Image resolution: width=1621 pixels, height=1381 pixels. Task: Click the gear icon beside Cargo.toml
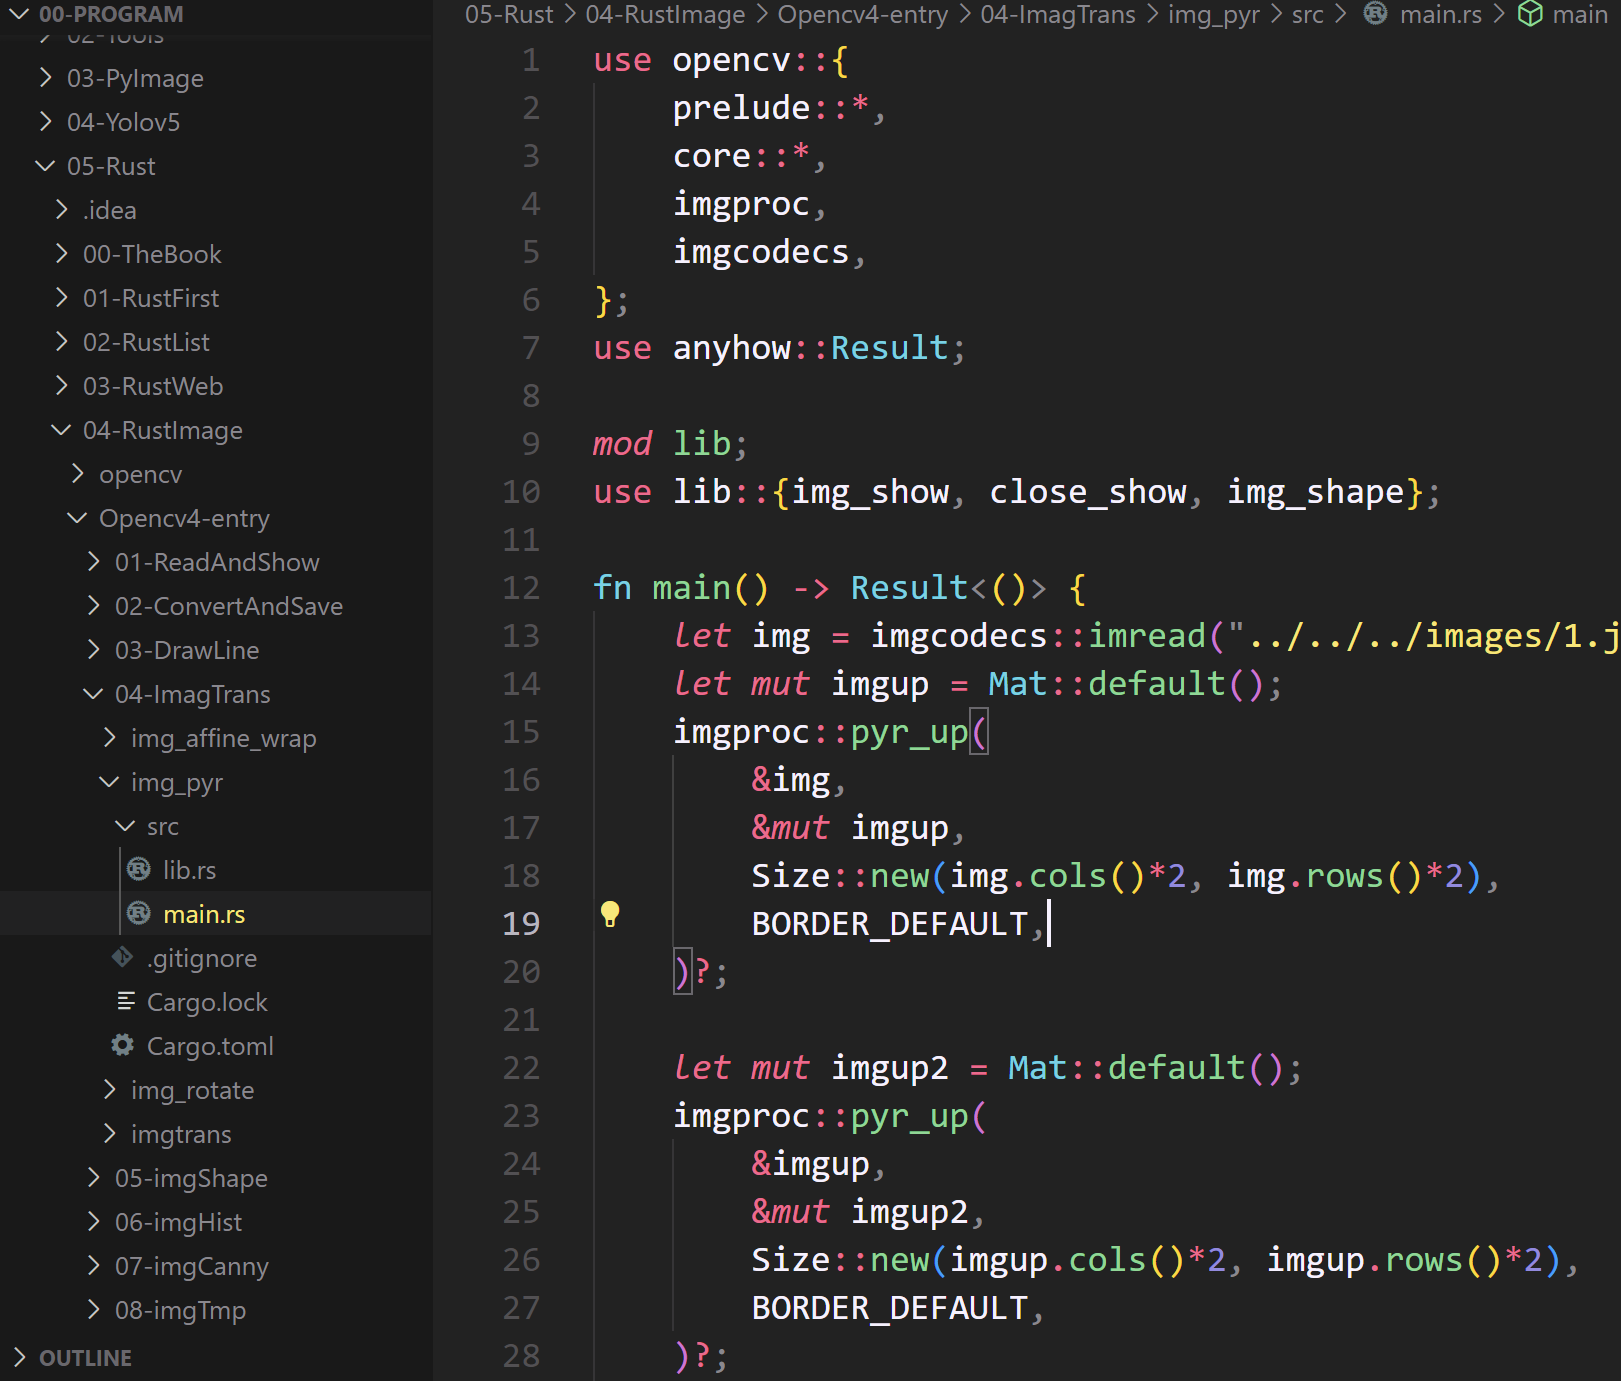tap(123, 1045)
